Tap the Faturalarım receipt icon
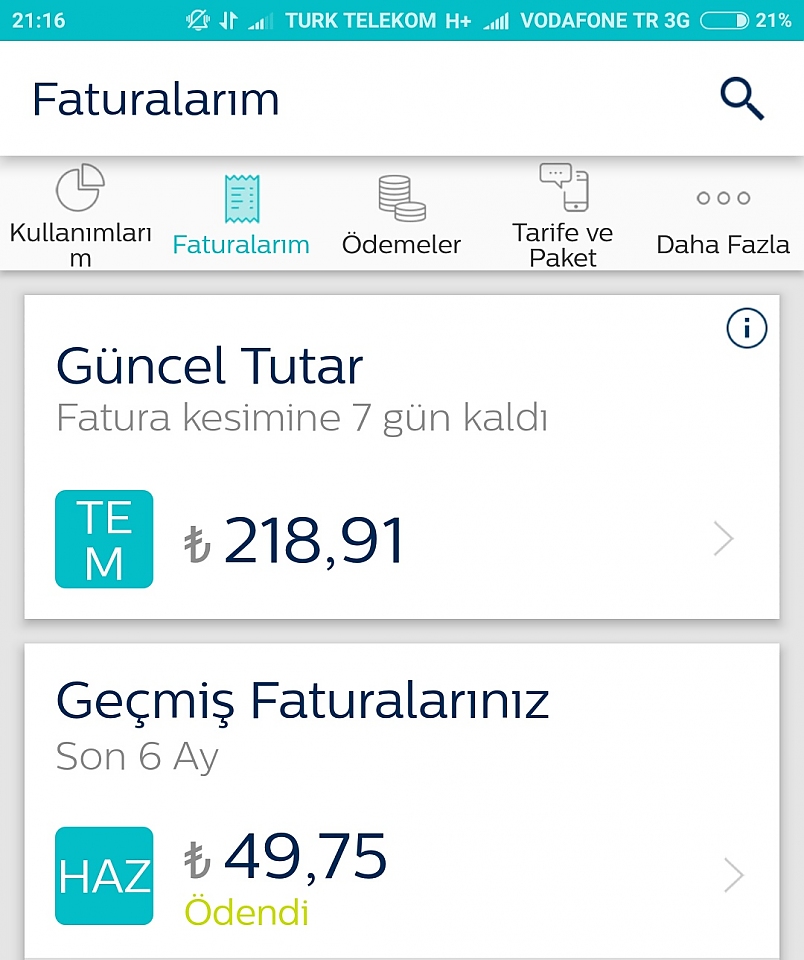 pyautogui.click(x=242, y=198)
